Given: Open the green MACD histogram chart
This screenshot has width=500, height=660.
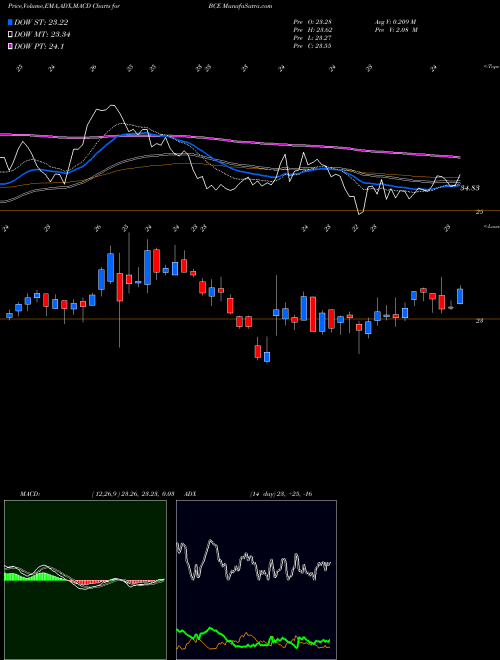Looking at the screenshot, I should (85, 580).
